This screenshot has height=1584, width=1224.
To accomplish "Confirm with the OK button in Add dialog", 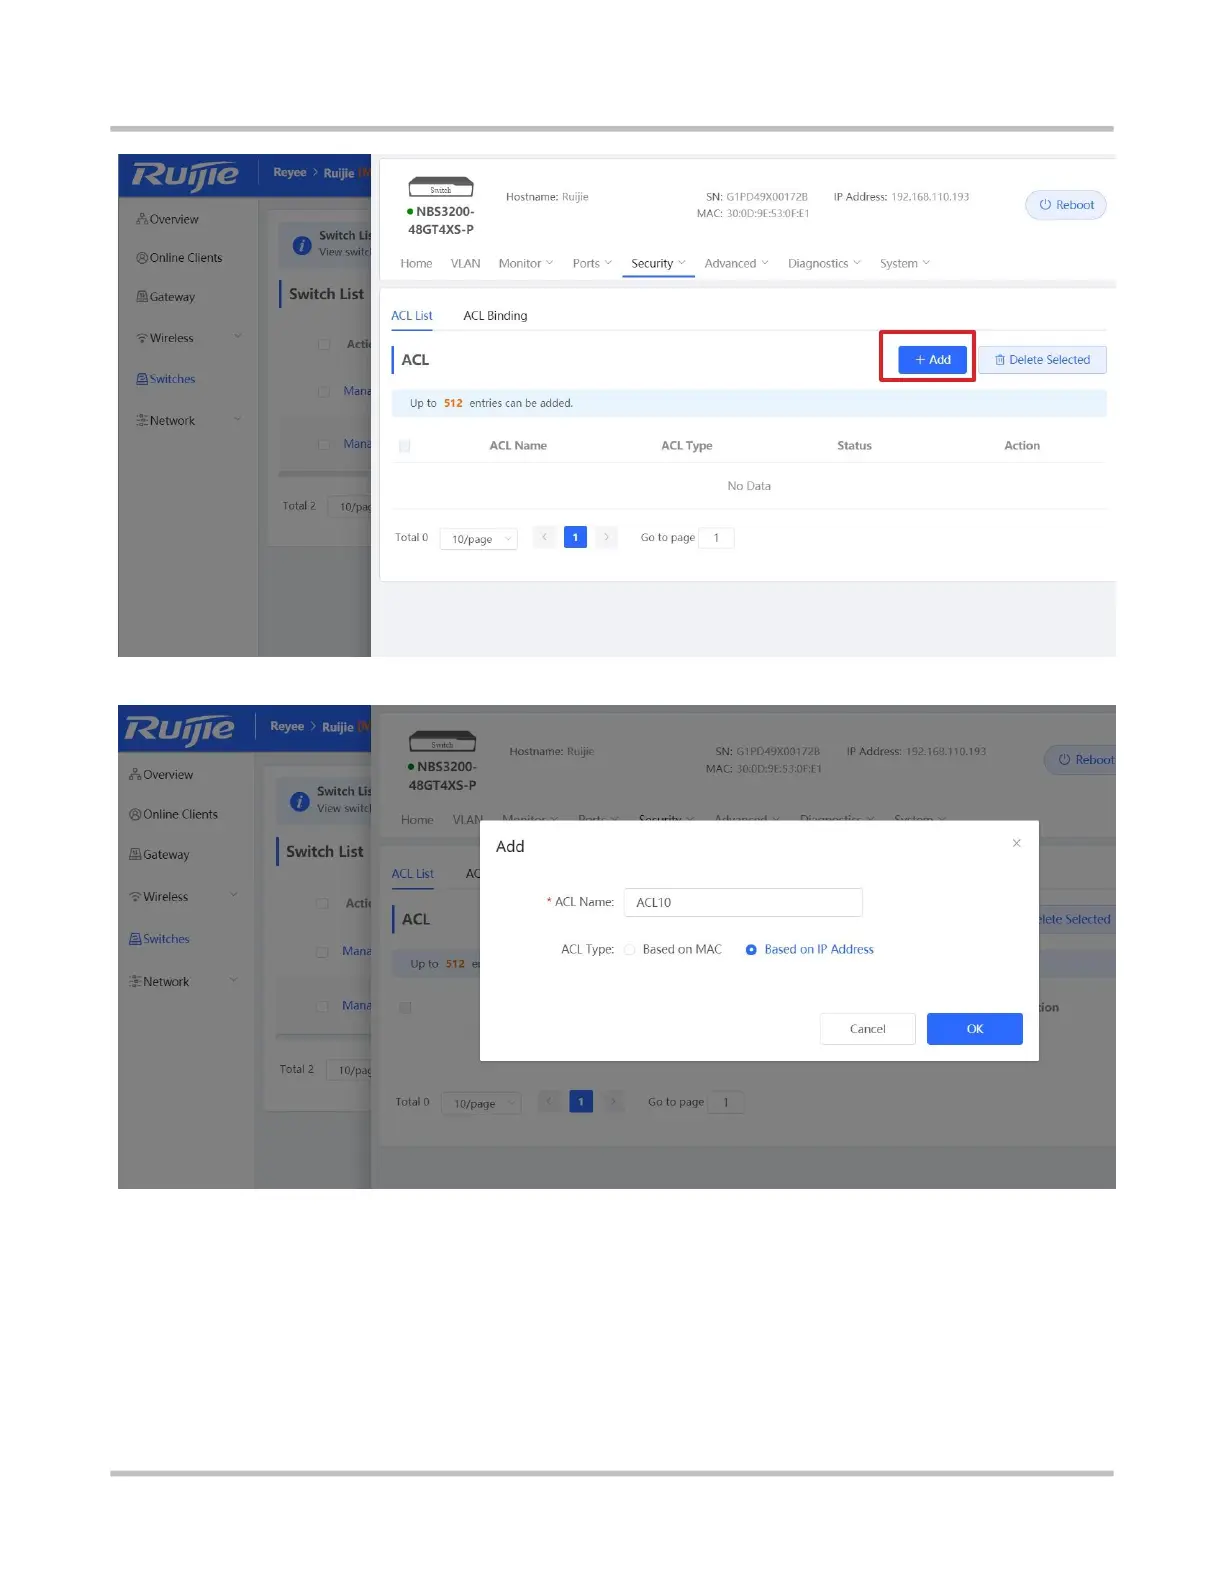I will pos(975,1029).
